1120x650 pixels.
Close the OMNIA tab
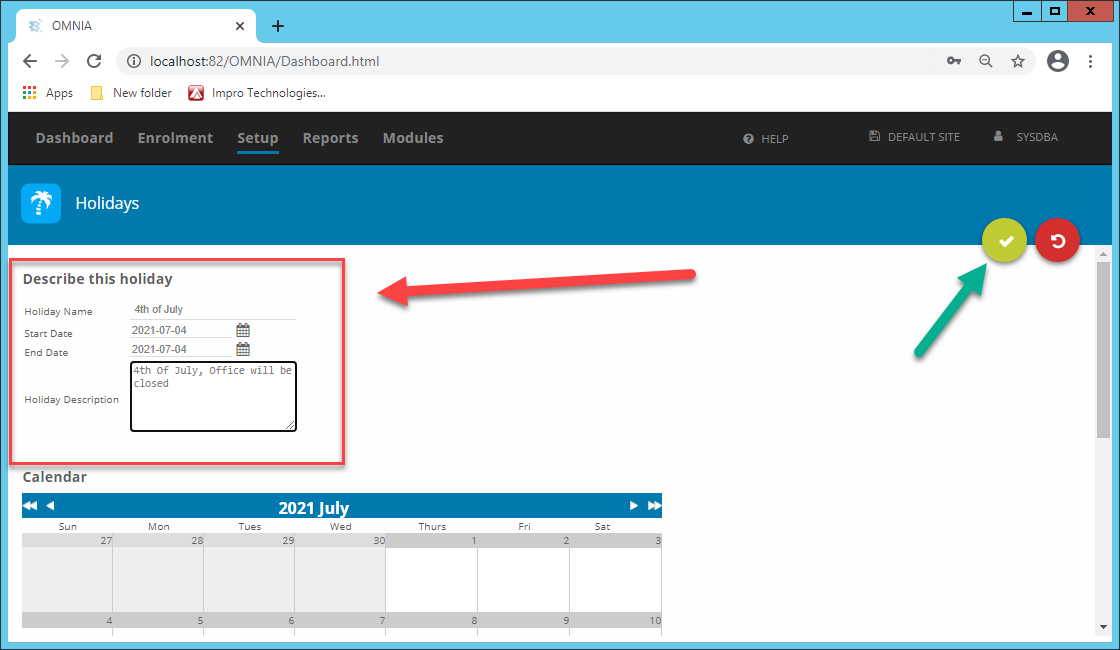click(x=240, y=26)
